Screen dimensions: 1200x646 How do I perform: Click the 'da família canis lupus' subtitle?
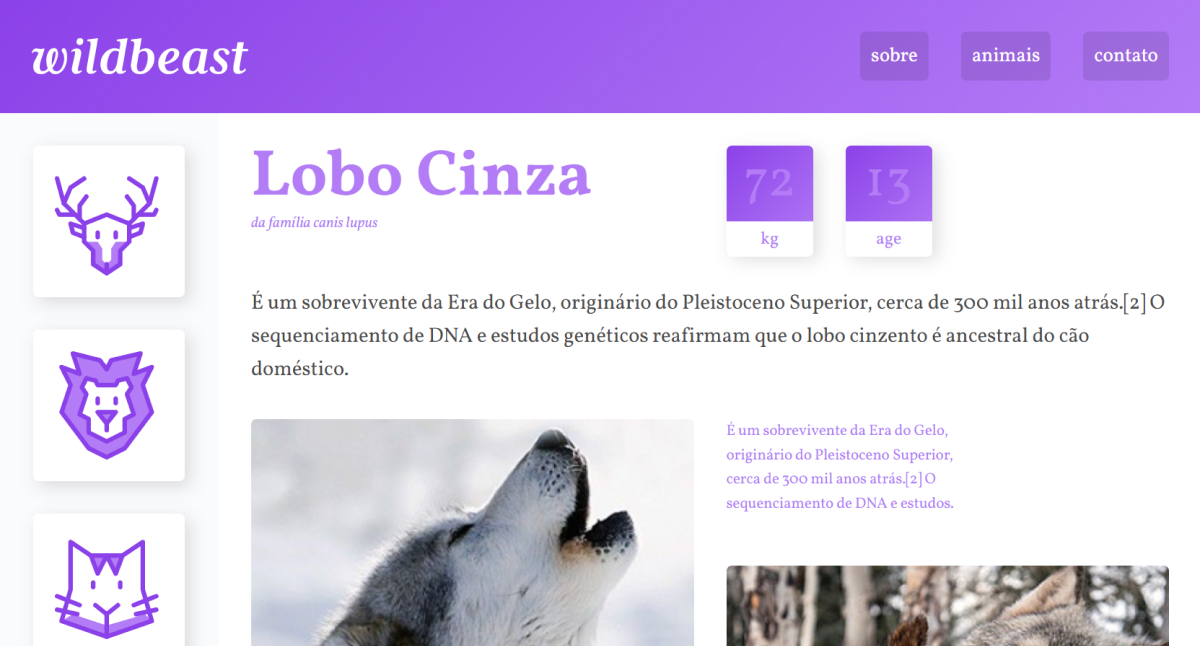[x=314, y=223]
